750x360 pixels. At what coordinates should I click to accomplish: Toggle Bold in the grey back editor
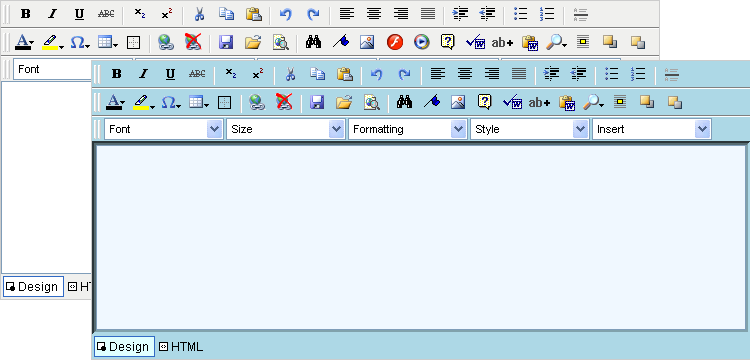coord(25,14)
